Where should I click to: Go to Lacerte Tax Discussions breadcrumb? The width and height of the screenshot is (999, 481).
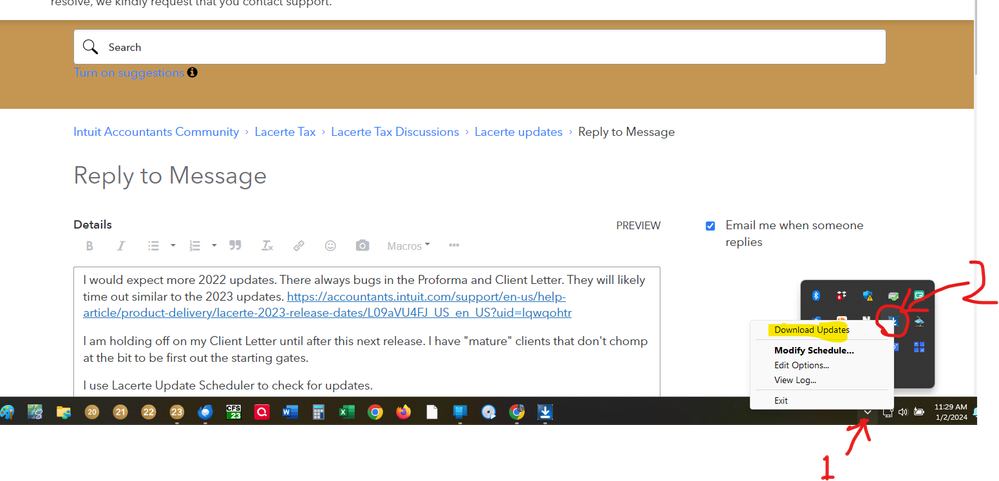395,132
